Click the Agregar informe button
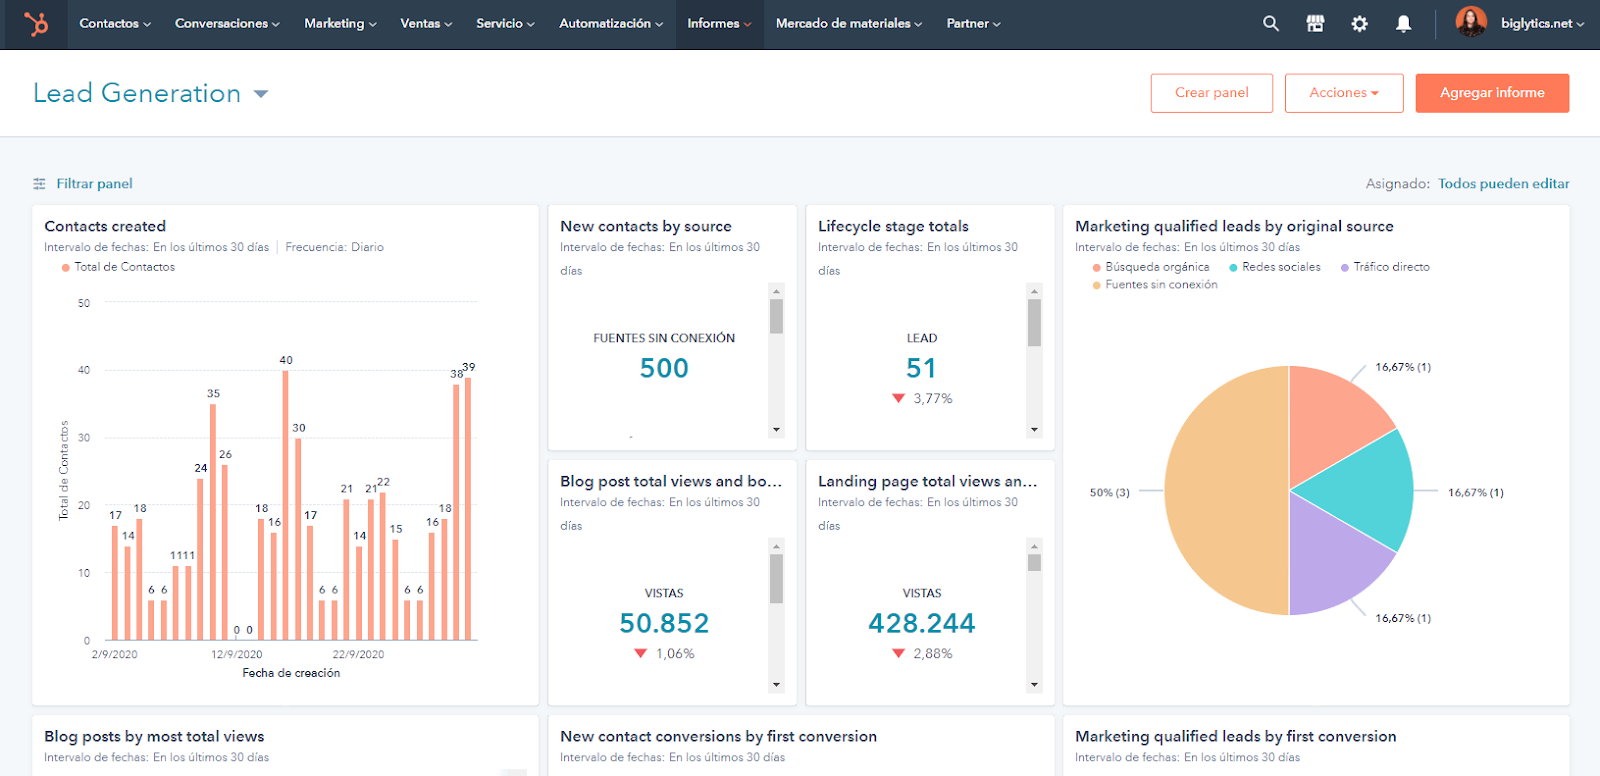The image size is (1600, 776). 1491,93
